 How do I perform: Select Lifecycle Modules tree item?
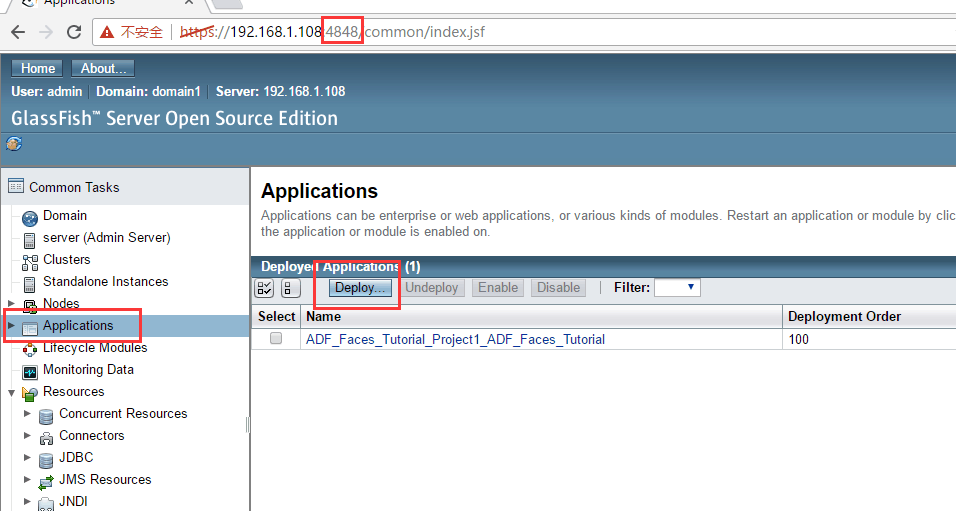coord(95,347)
